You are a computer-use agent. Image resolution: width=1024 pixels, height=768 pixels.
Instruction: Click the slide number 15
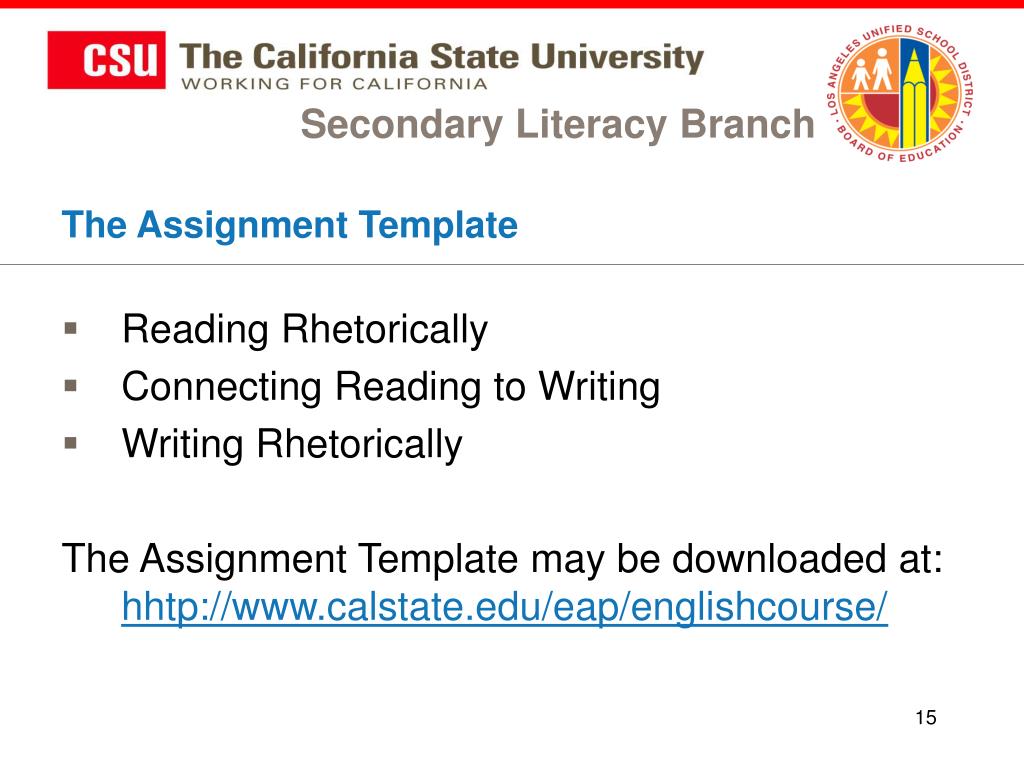point(925,717)
